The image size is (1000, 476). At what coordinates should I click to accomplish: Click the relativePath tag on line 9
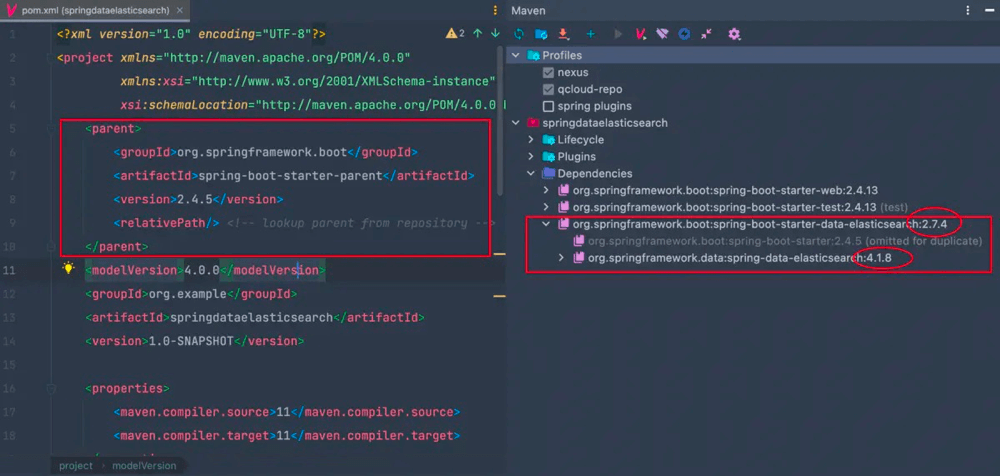pyautogui.click(x=167, y=223)
